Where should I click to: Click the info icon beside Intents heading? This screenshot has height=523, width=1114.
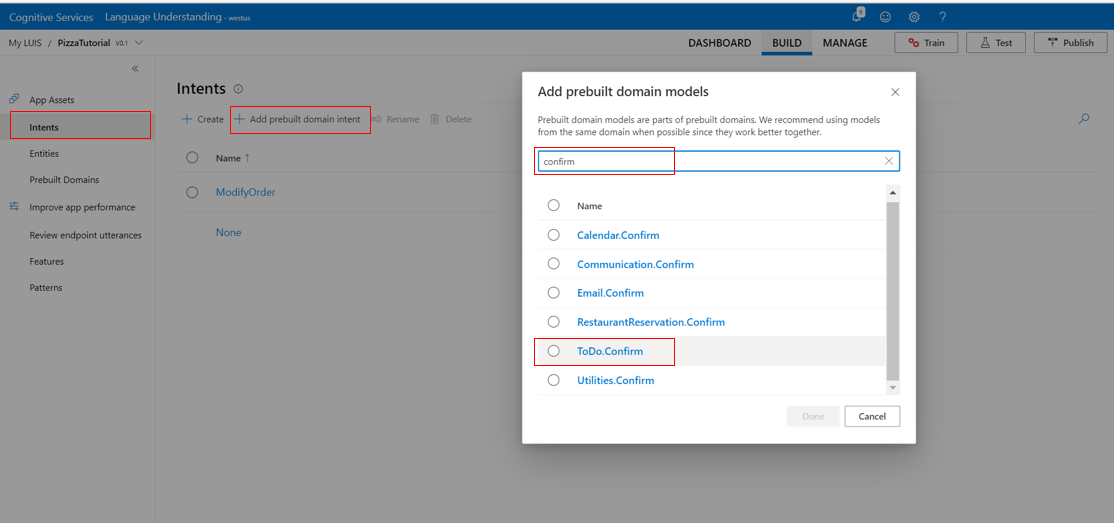238,89
